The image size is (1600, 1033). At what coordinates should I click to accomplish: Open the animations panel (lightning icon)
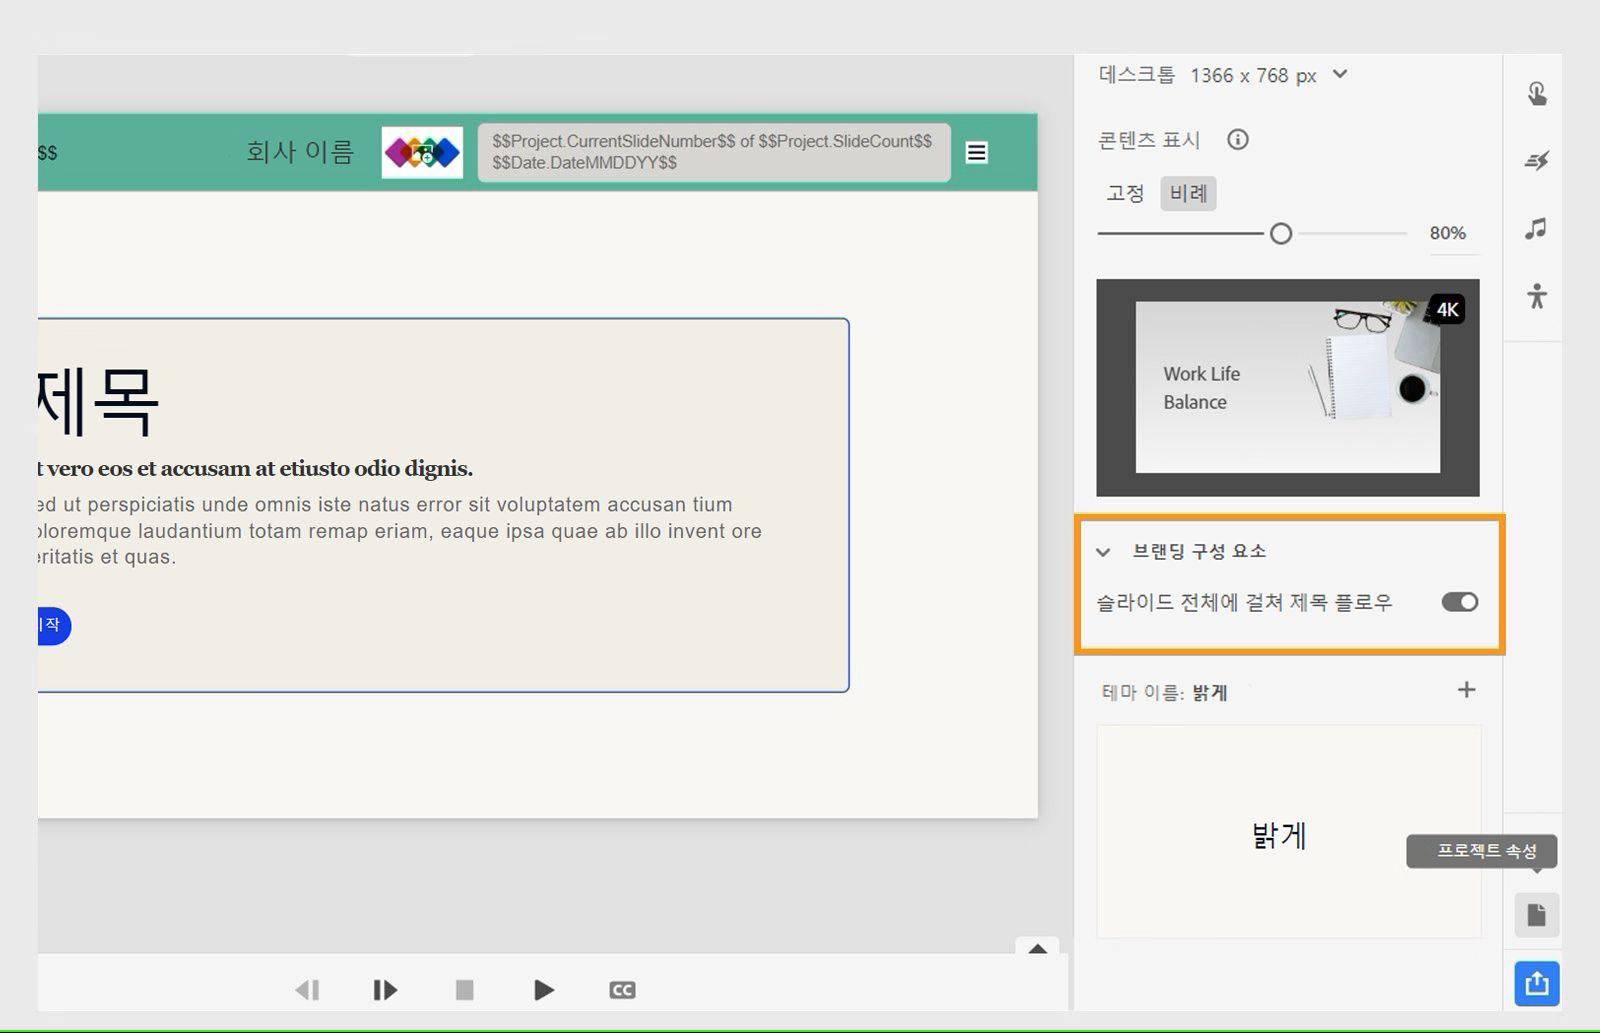point(1538,160)
